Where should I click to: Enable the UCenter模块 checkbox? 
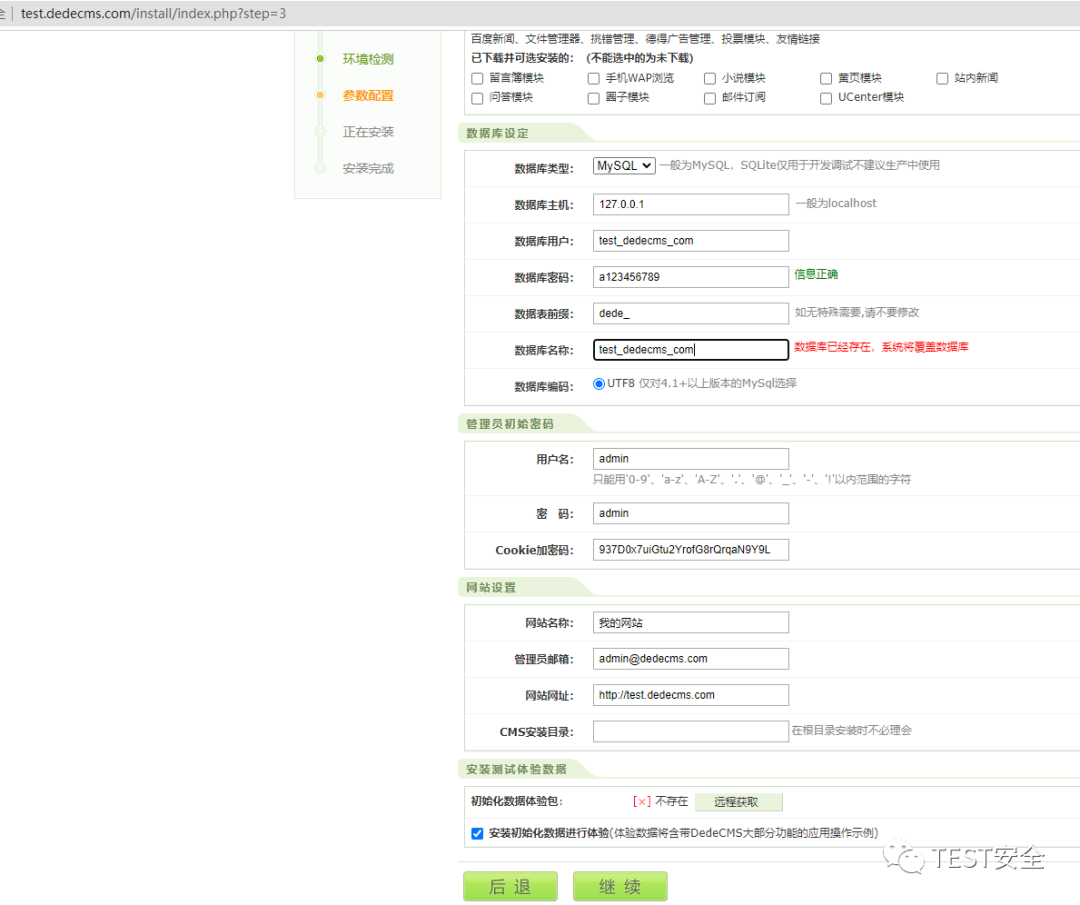point(826,98)
